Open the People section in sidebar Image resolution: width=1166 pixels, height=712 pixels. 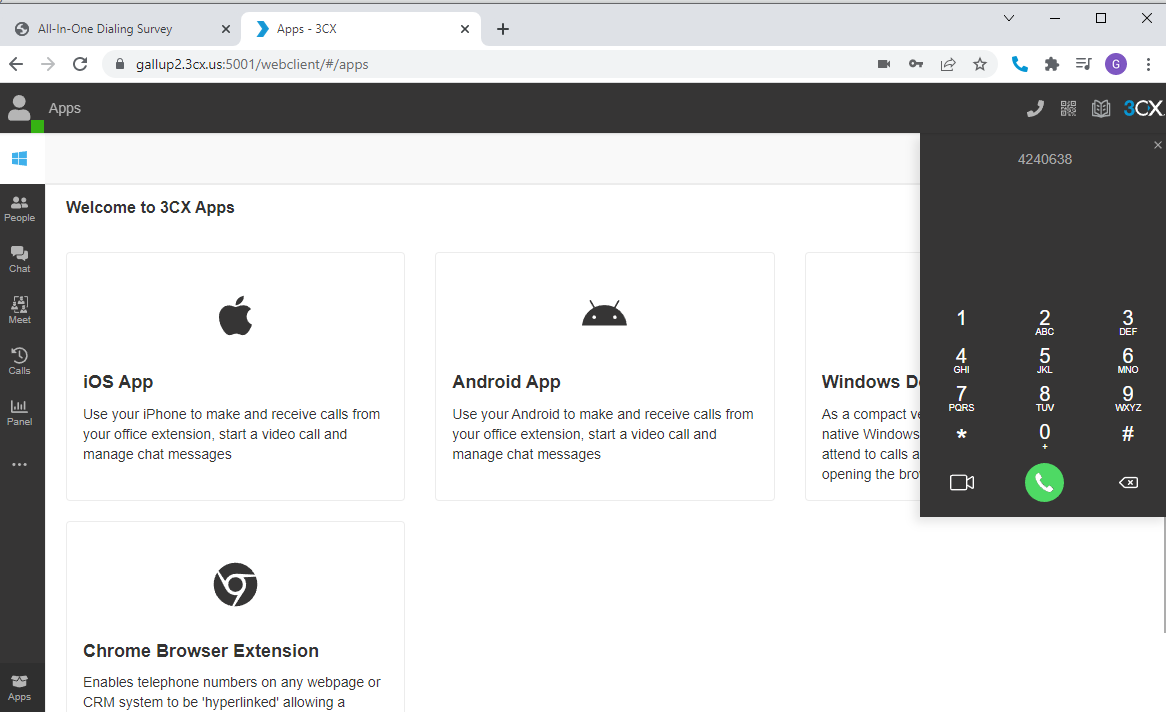click(x=19, y=209)
